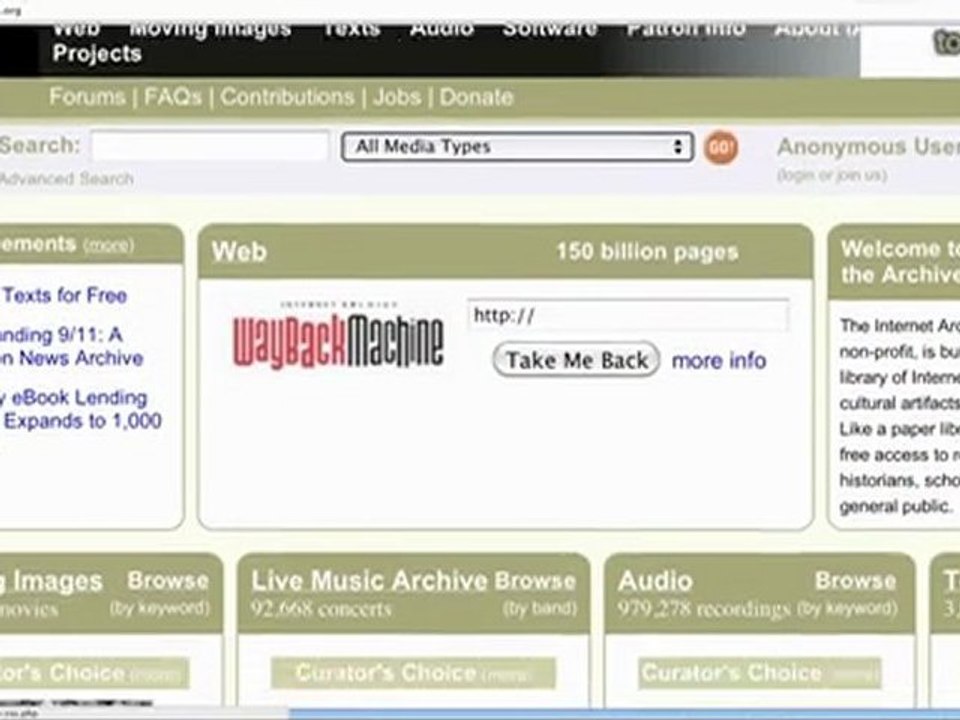Click the Web section heading
This screenshot has width=960, height=720.
(x=239, y=252)
